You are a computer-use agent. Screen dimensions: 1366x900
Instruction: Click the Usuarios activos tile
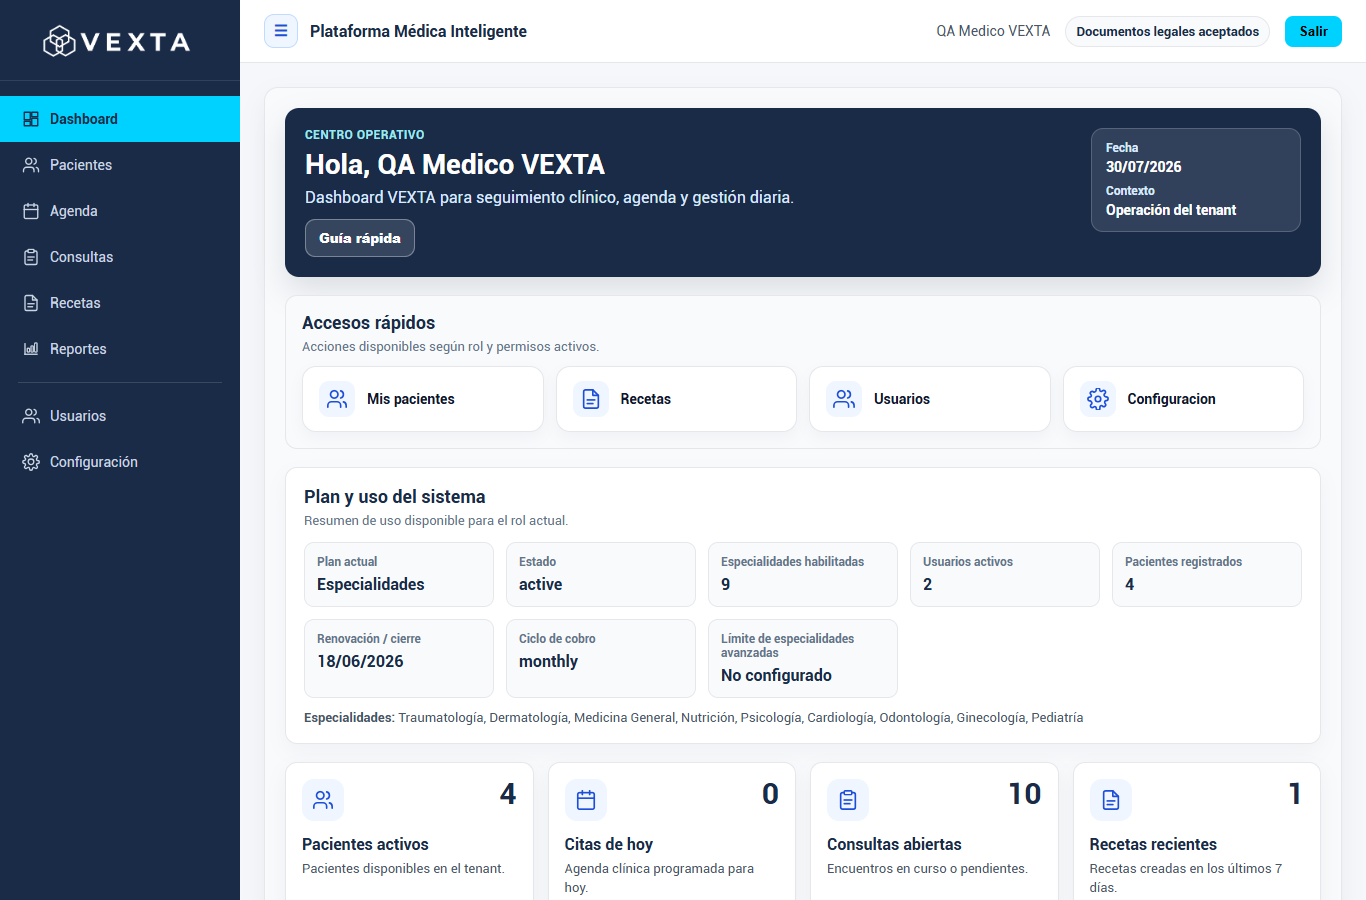(1005, 574)
